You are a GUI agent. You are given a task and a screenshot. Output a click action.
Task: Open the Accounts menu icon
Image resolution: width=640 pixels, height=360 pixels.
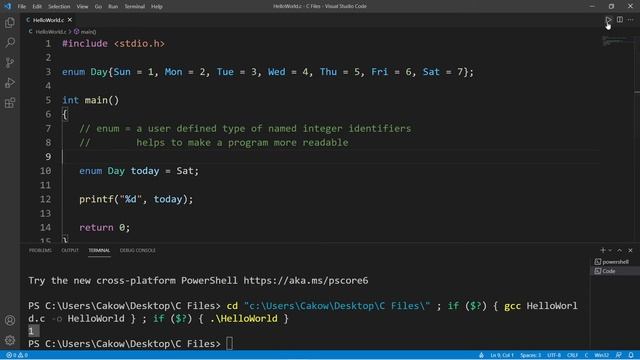[x=10, y=320]
